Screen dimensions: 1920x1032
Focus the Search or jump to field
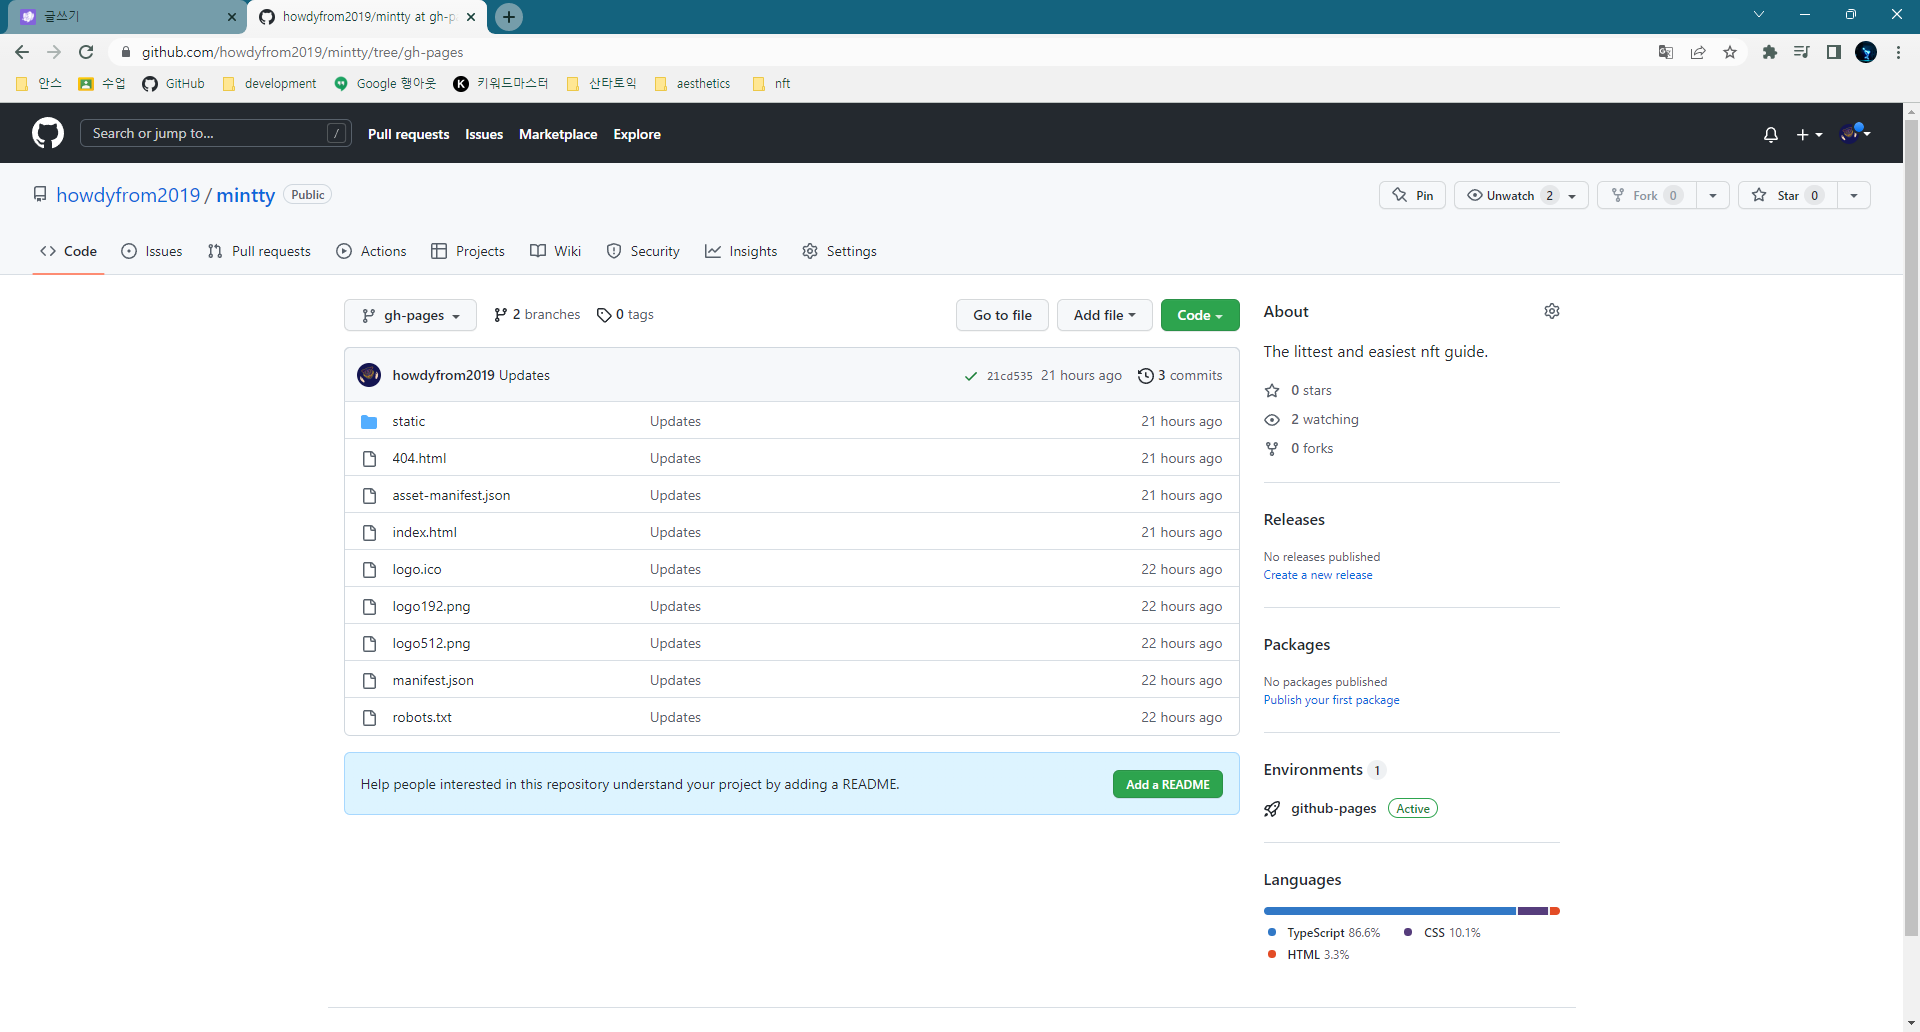click(x=215, y=133)
